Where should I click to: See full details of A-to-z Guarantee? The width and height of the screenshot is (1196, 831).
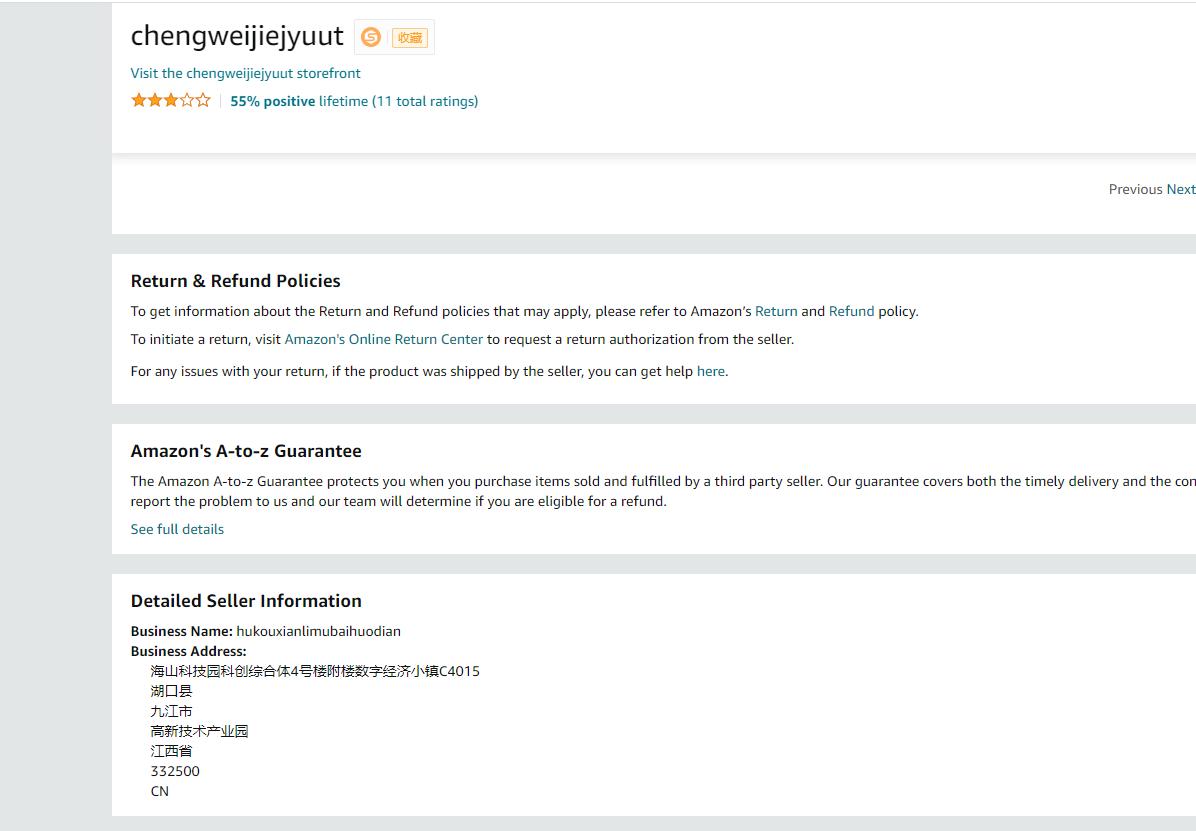[177, 529]
